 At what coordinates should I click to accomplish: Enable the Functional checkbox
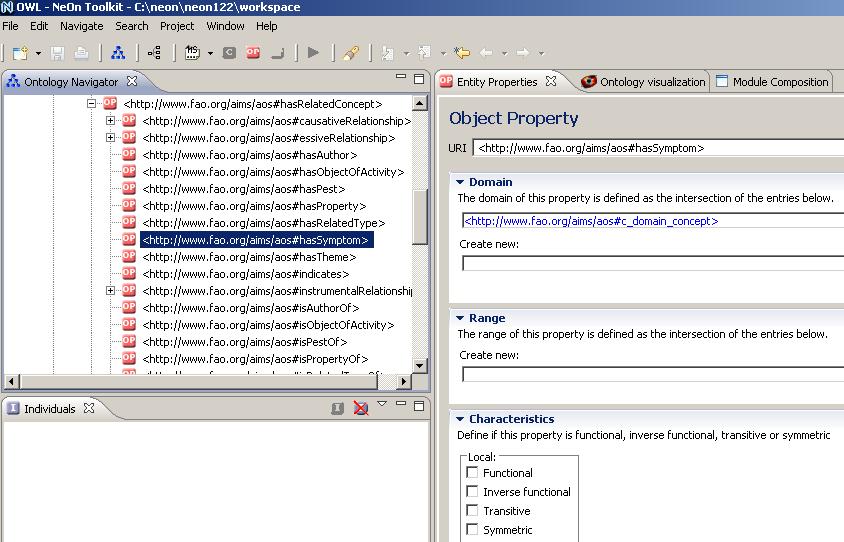click(x=472, y=473)
